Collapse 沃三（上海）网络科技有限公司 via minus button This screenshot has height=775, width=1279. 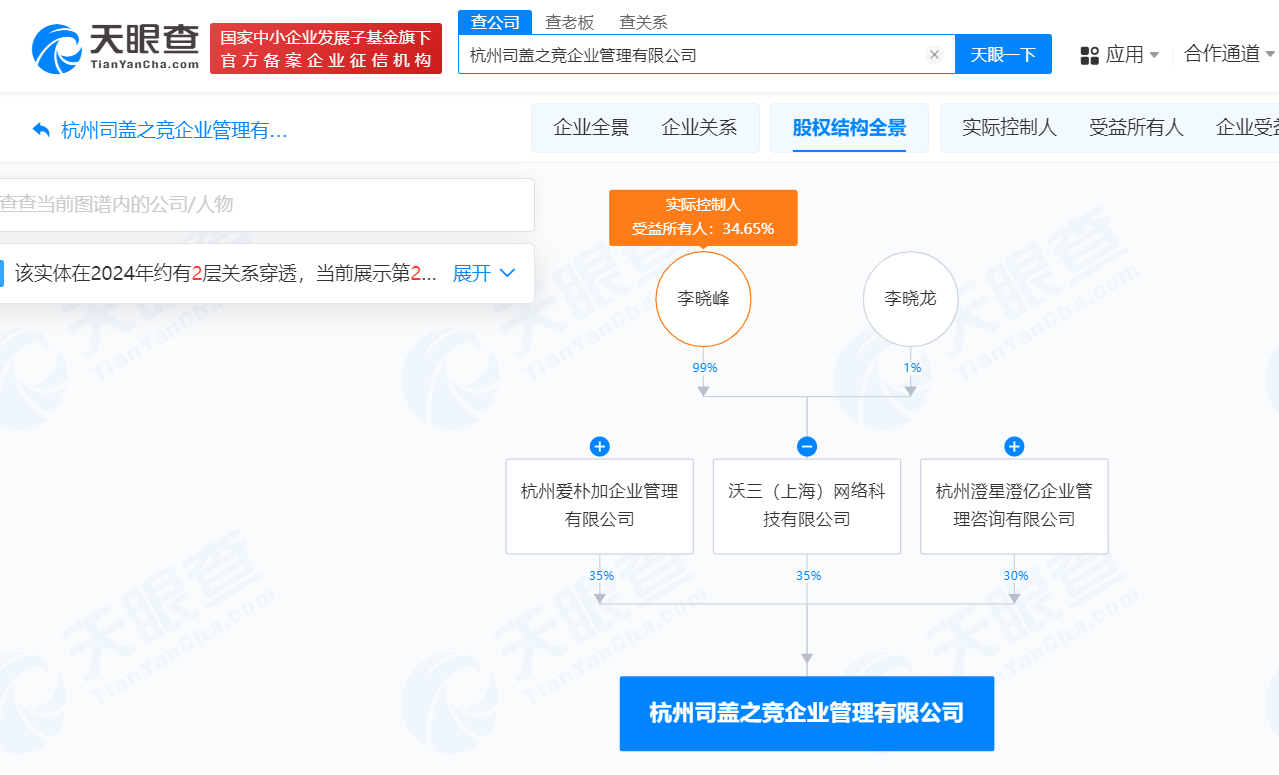[x=806, y=446]
